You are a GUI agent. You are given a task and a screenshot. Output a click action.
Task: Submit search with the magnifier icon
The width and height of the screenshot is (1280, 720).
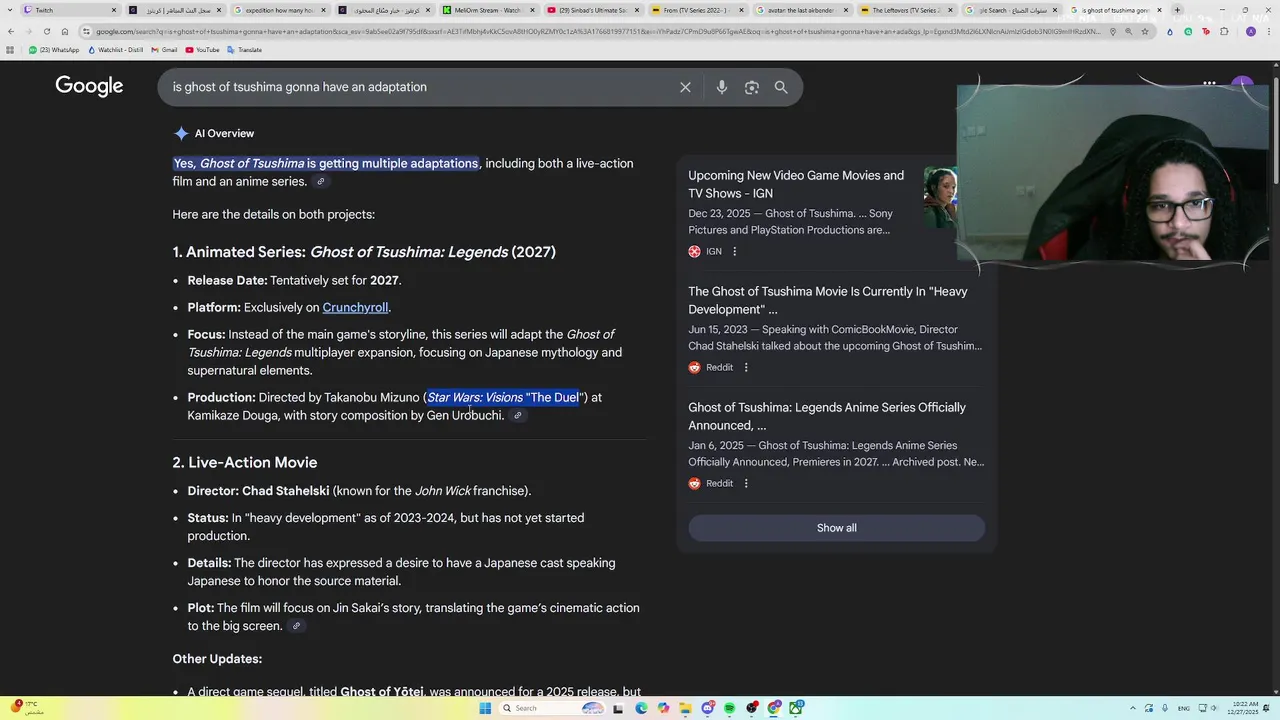click(781, 87)
